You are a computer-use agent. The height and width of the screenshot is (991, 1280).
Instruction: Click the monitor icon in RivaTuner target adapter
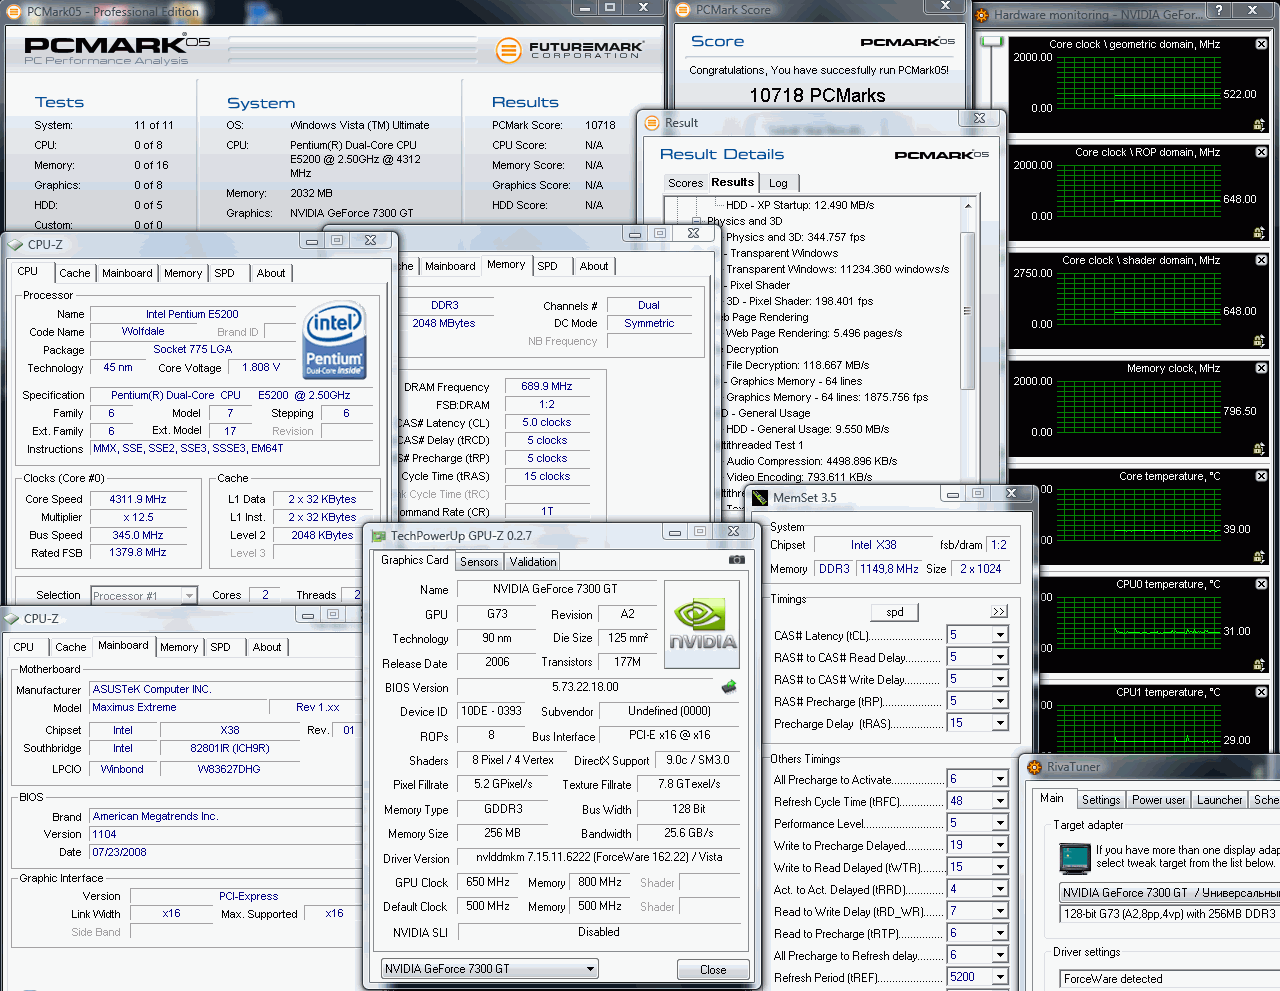click(1075, 858)
